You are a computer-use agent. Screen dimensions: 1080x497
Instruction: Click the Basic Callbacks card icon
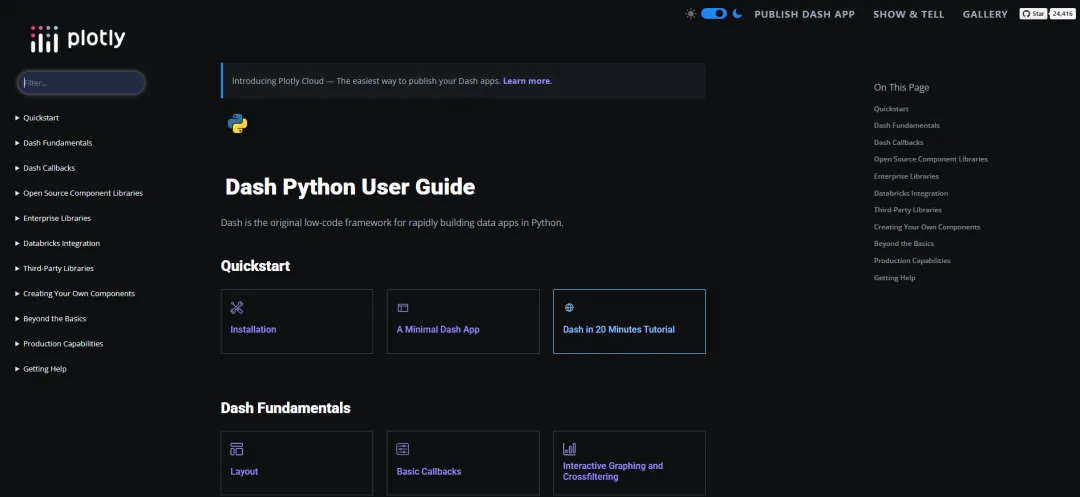[x=403, y=449]
